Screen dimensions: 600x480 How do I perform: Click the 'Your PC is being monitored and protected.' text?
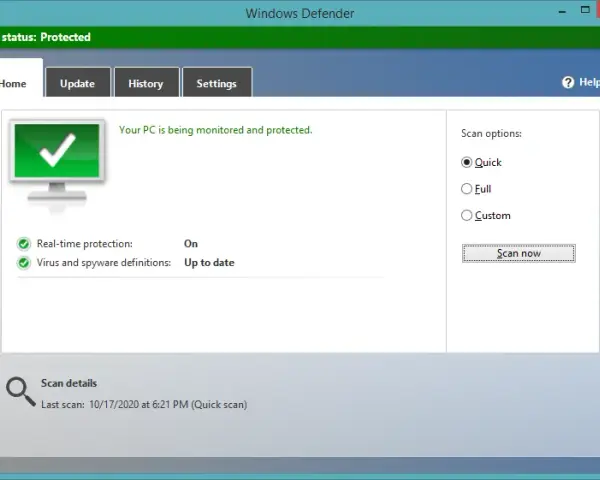215,130
